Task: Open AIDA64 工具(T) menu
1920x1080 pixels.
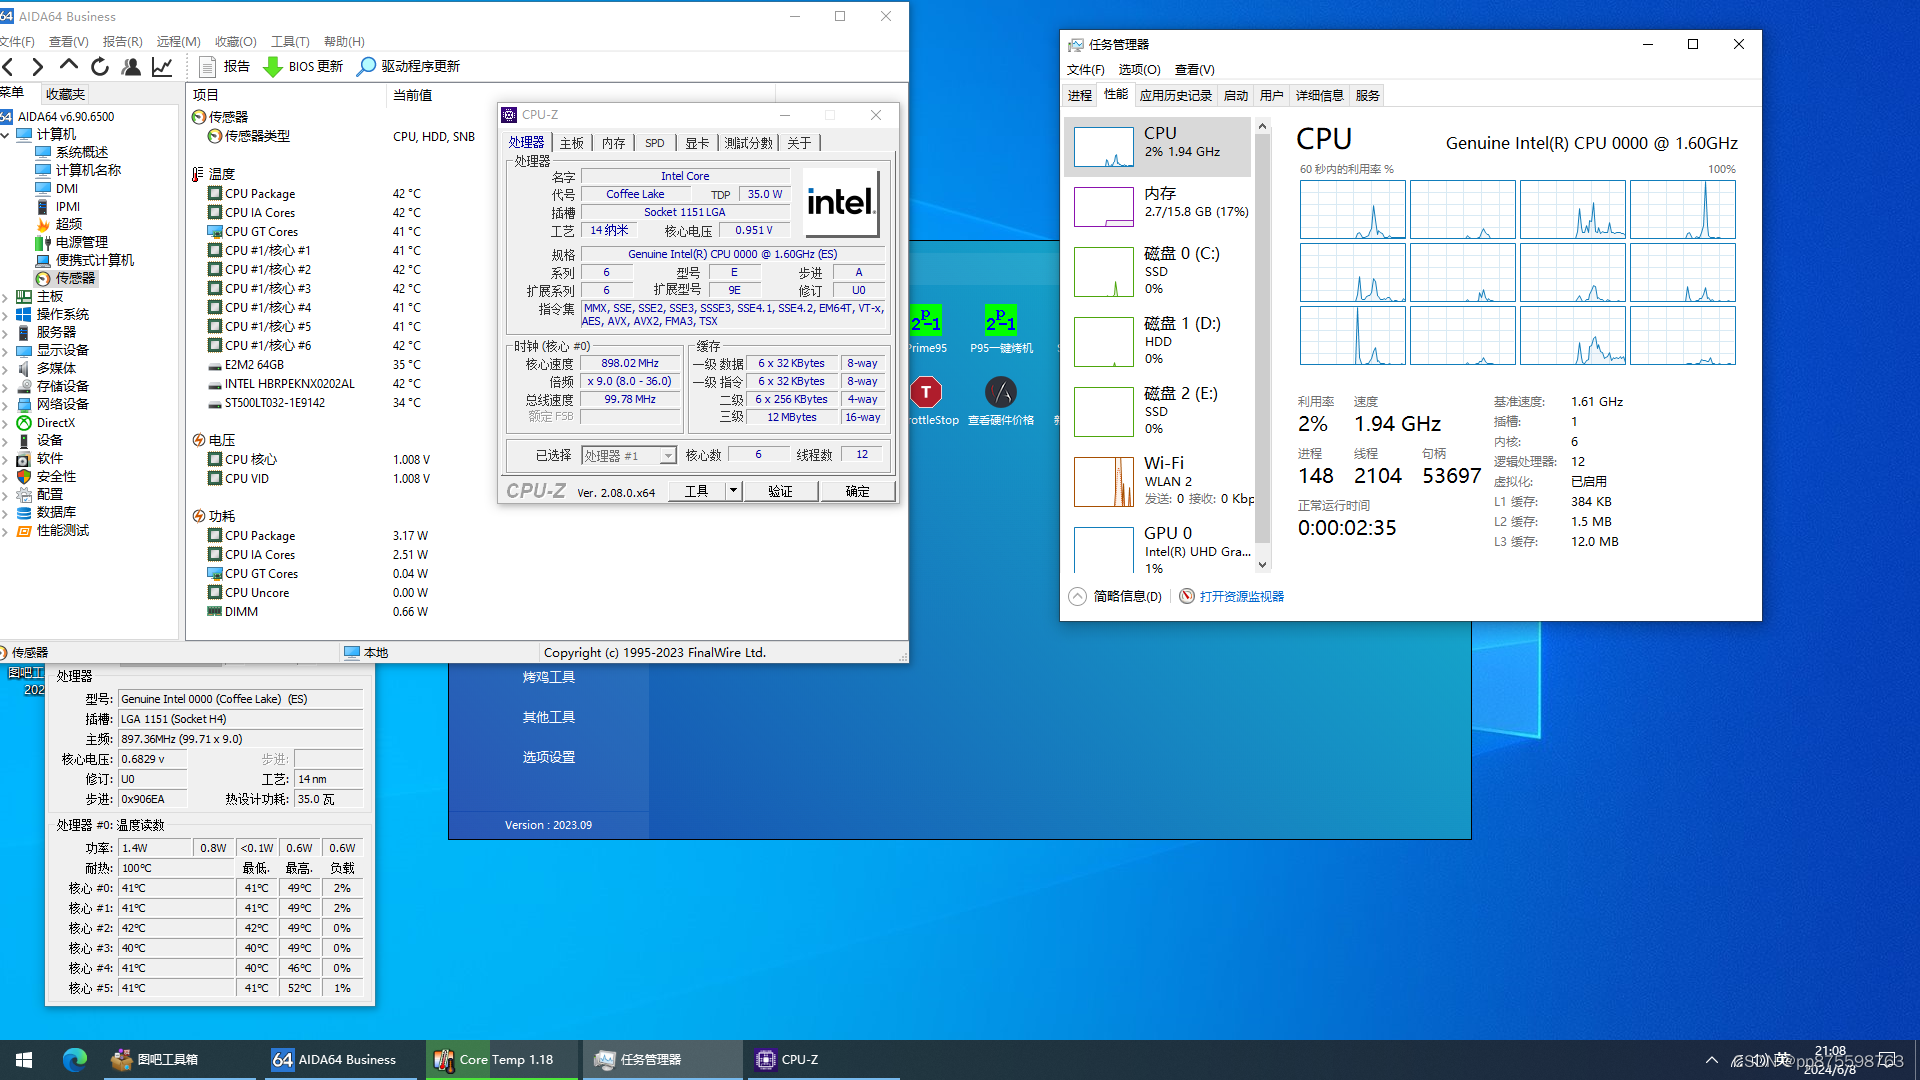Action: click(290, 42)
